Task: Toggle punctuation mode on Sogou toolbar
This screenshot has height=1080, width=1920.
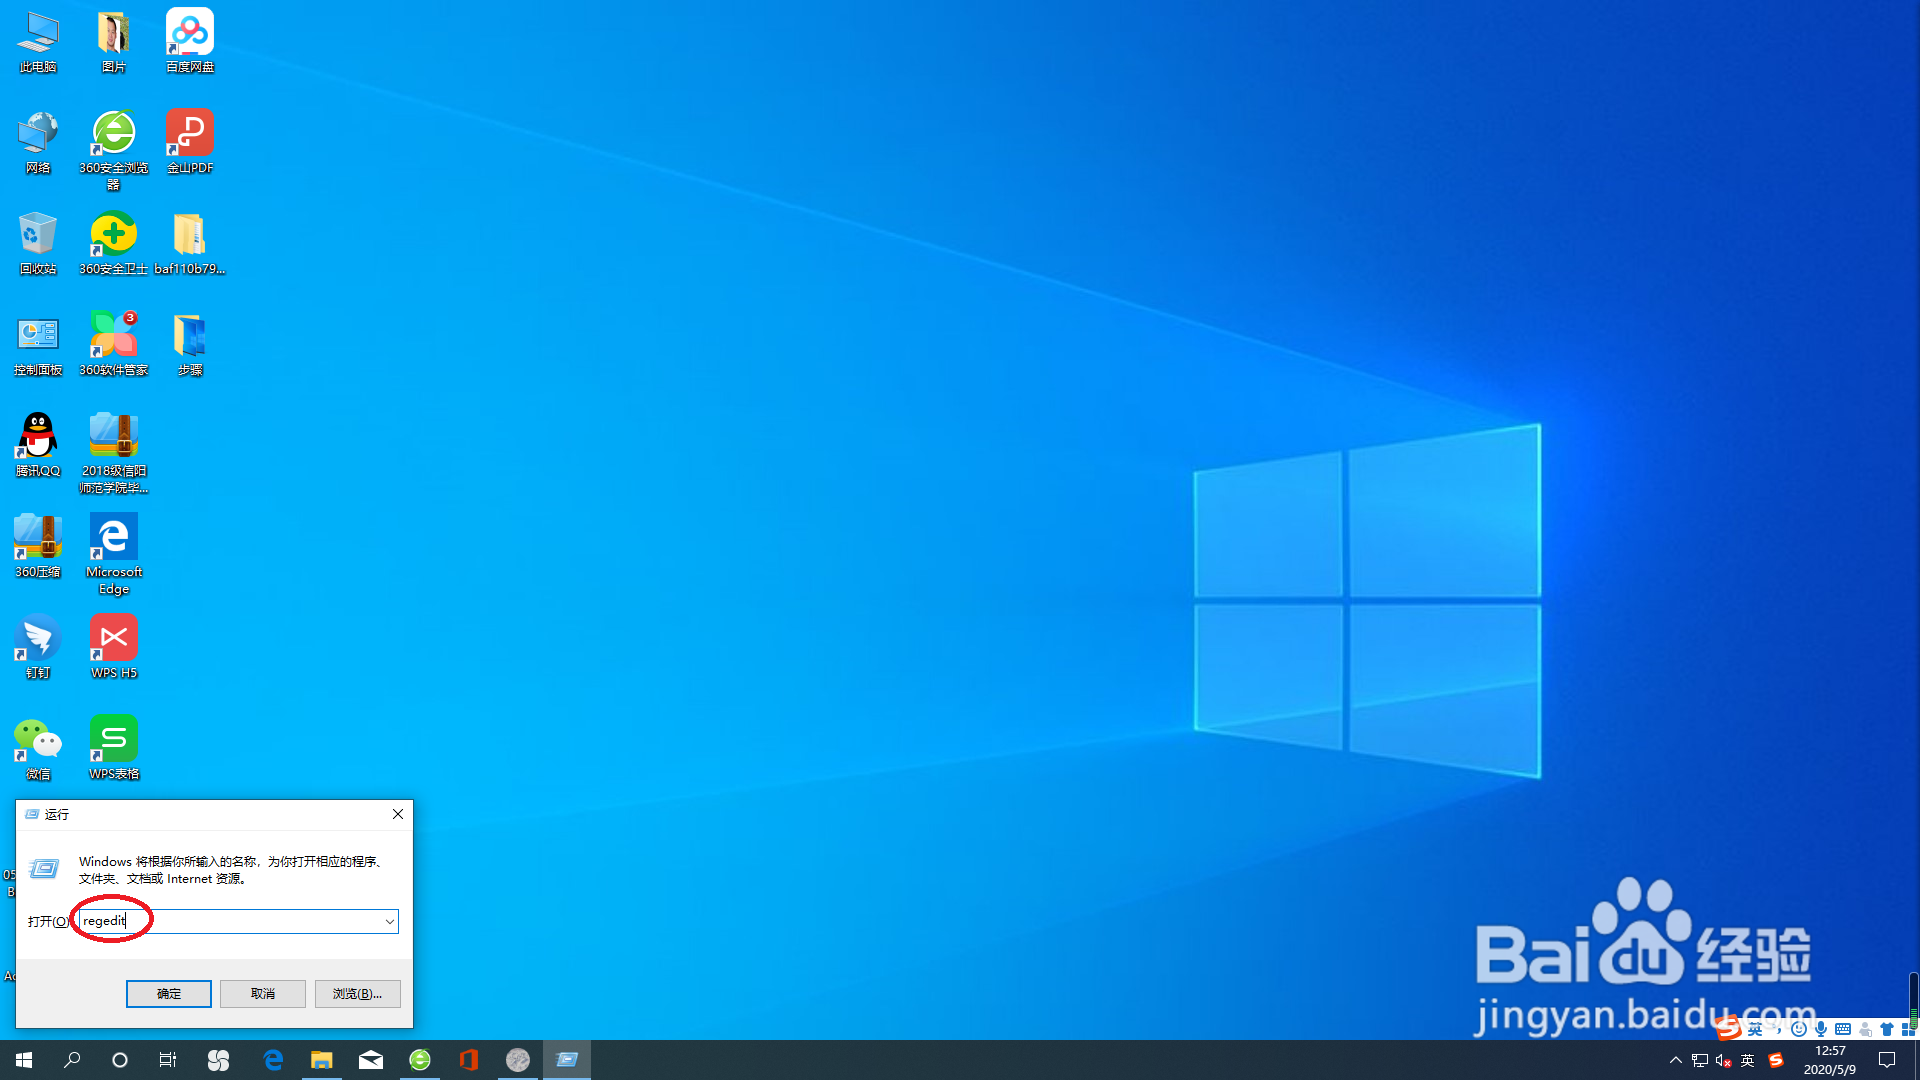Action: pos(1777,1029)
